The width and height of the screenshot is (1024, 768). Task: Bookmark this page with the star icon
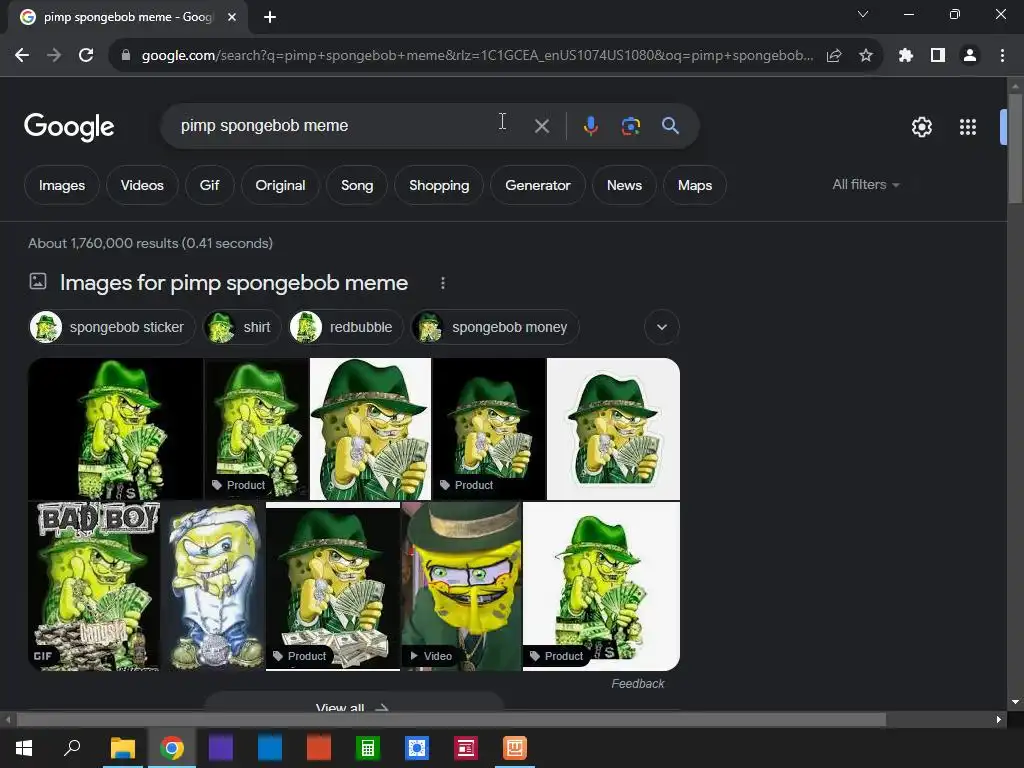pyautogui.click(x=866, y=56)
